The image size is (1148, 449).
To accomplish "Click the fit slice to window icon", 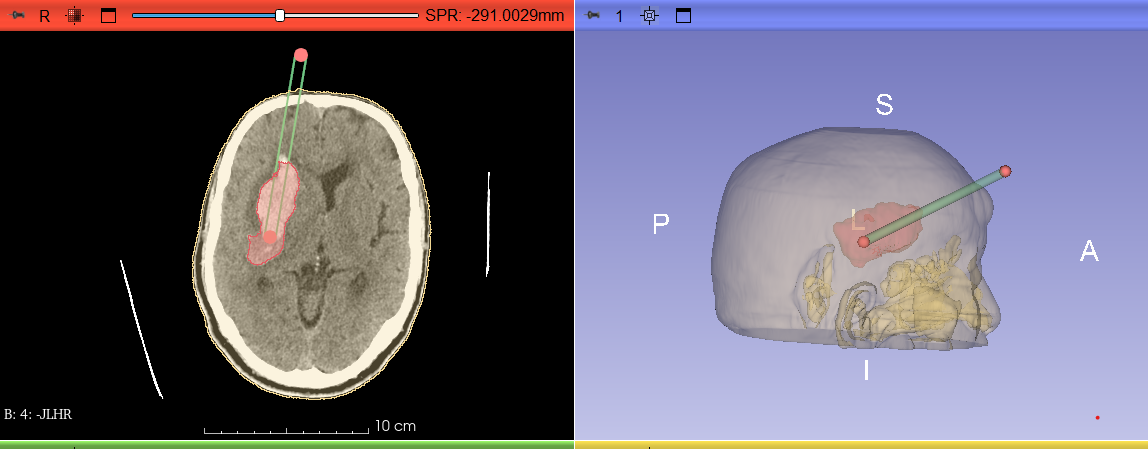I will [74, 16].
